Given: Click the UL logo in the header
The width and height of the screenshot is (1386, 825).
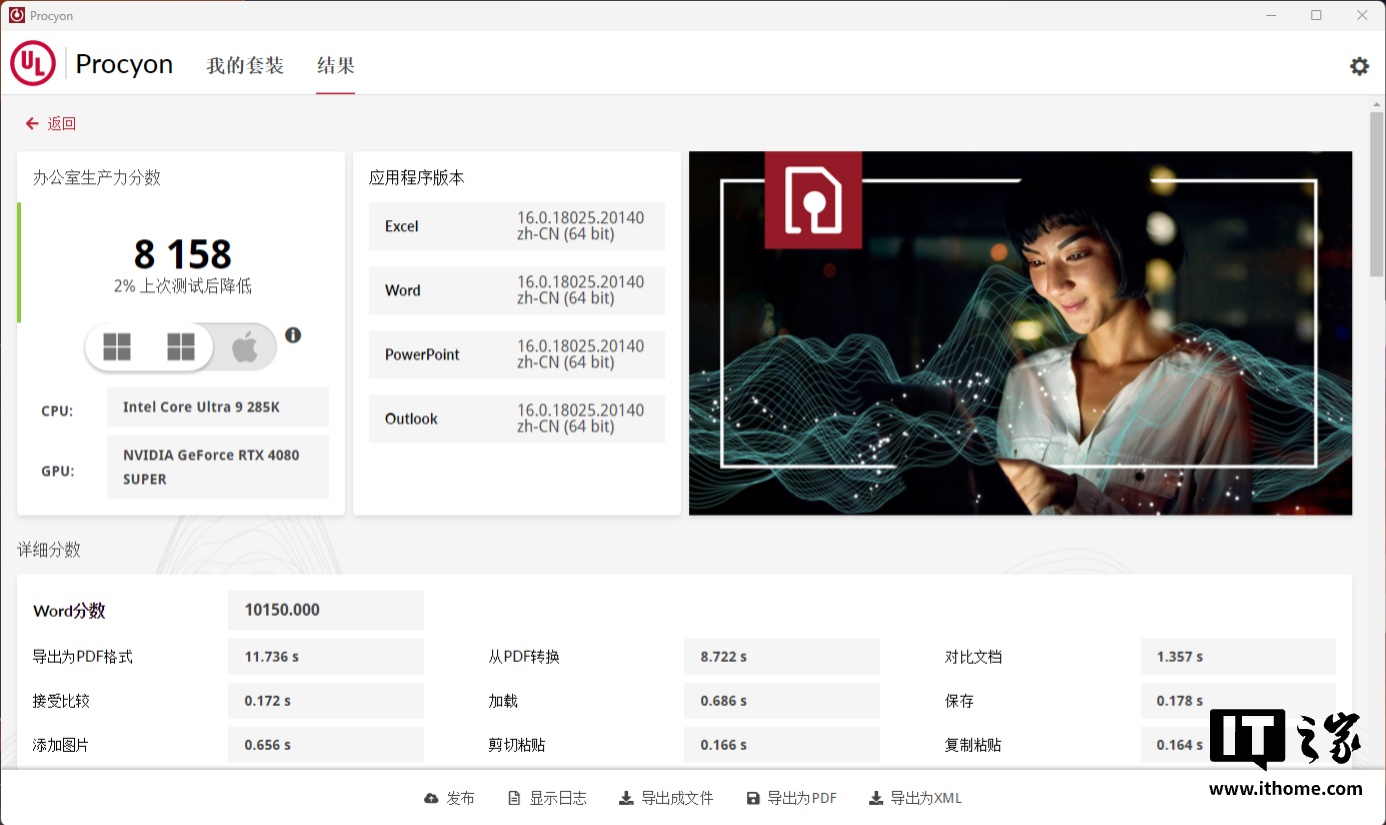Looking at the screenshot, I should click(33, 64).
